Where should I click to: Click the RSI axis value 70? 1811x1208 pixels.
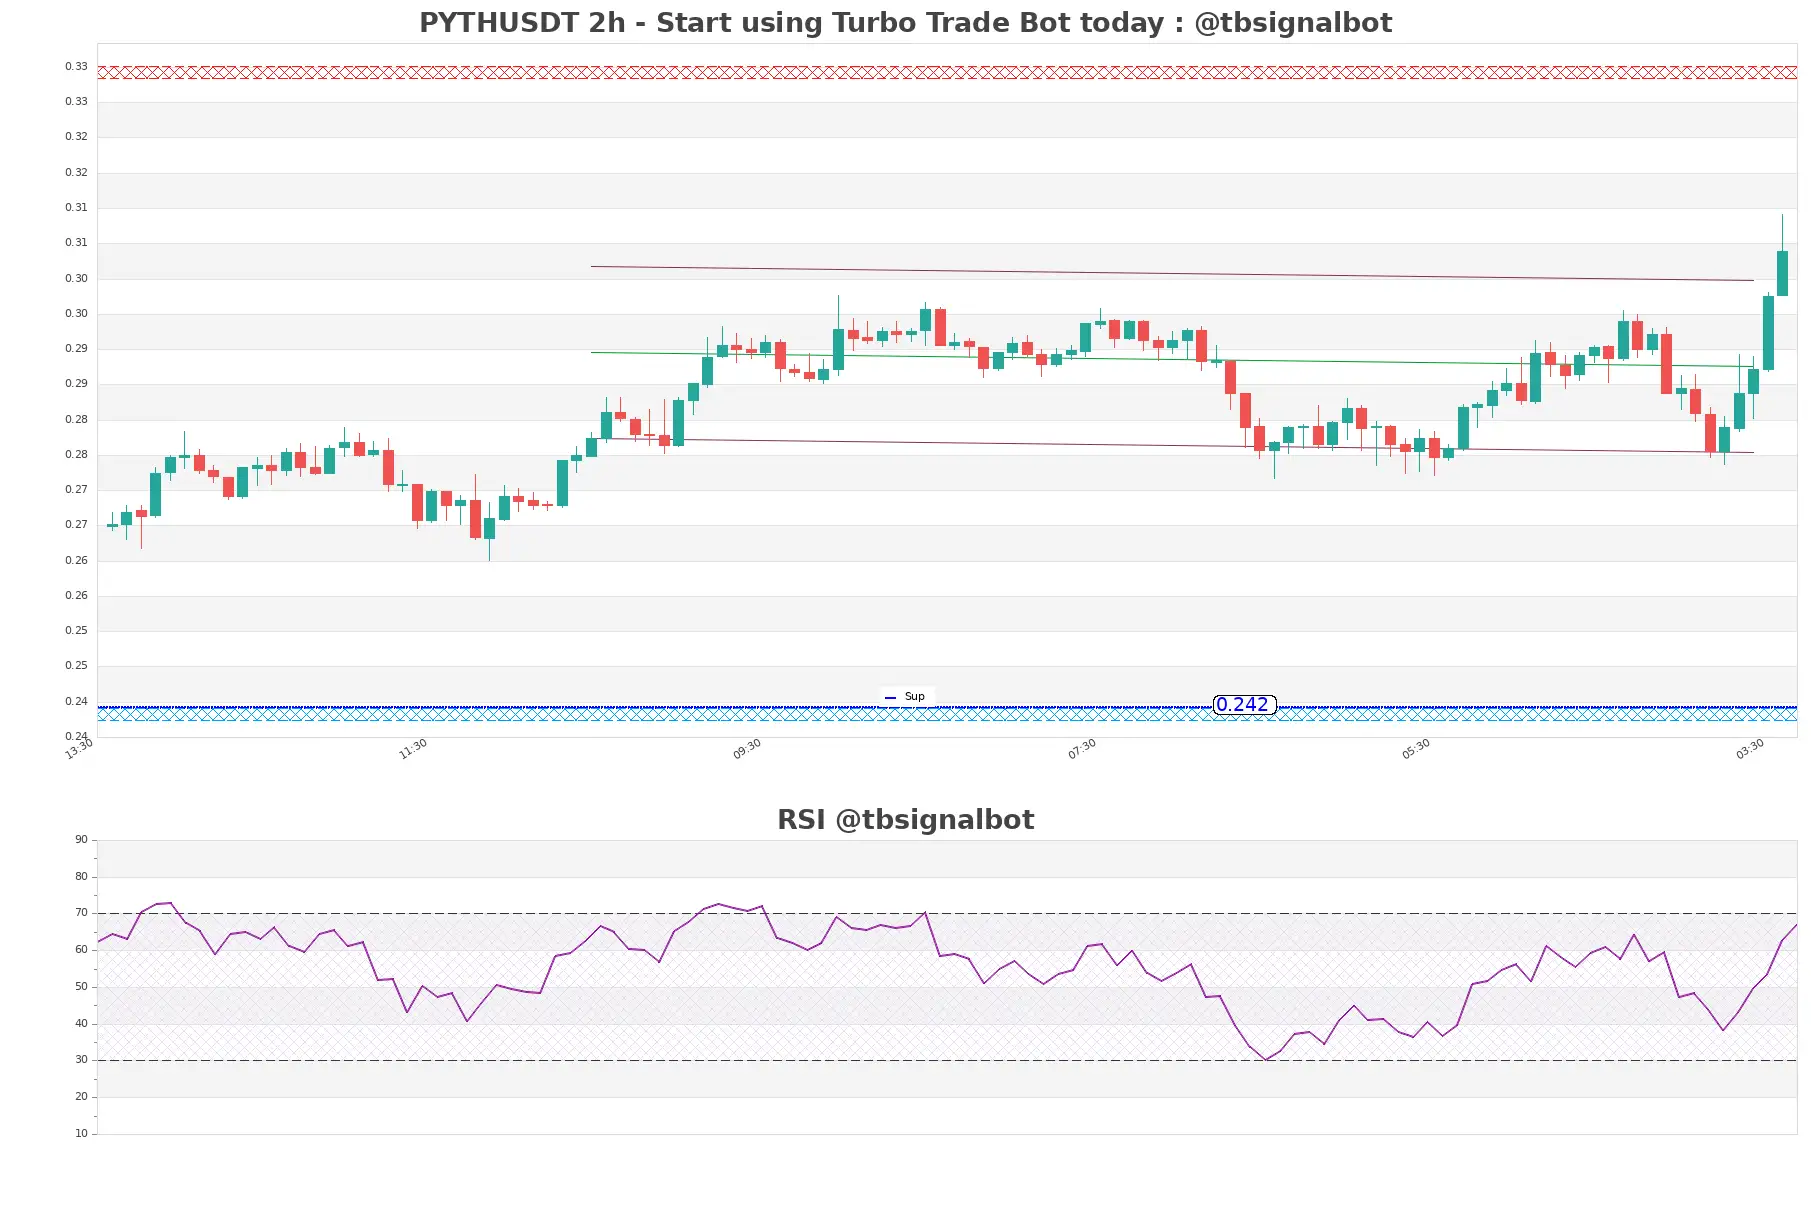[x=81, y=913]
